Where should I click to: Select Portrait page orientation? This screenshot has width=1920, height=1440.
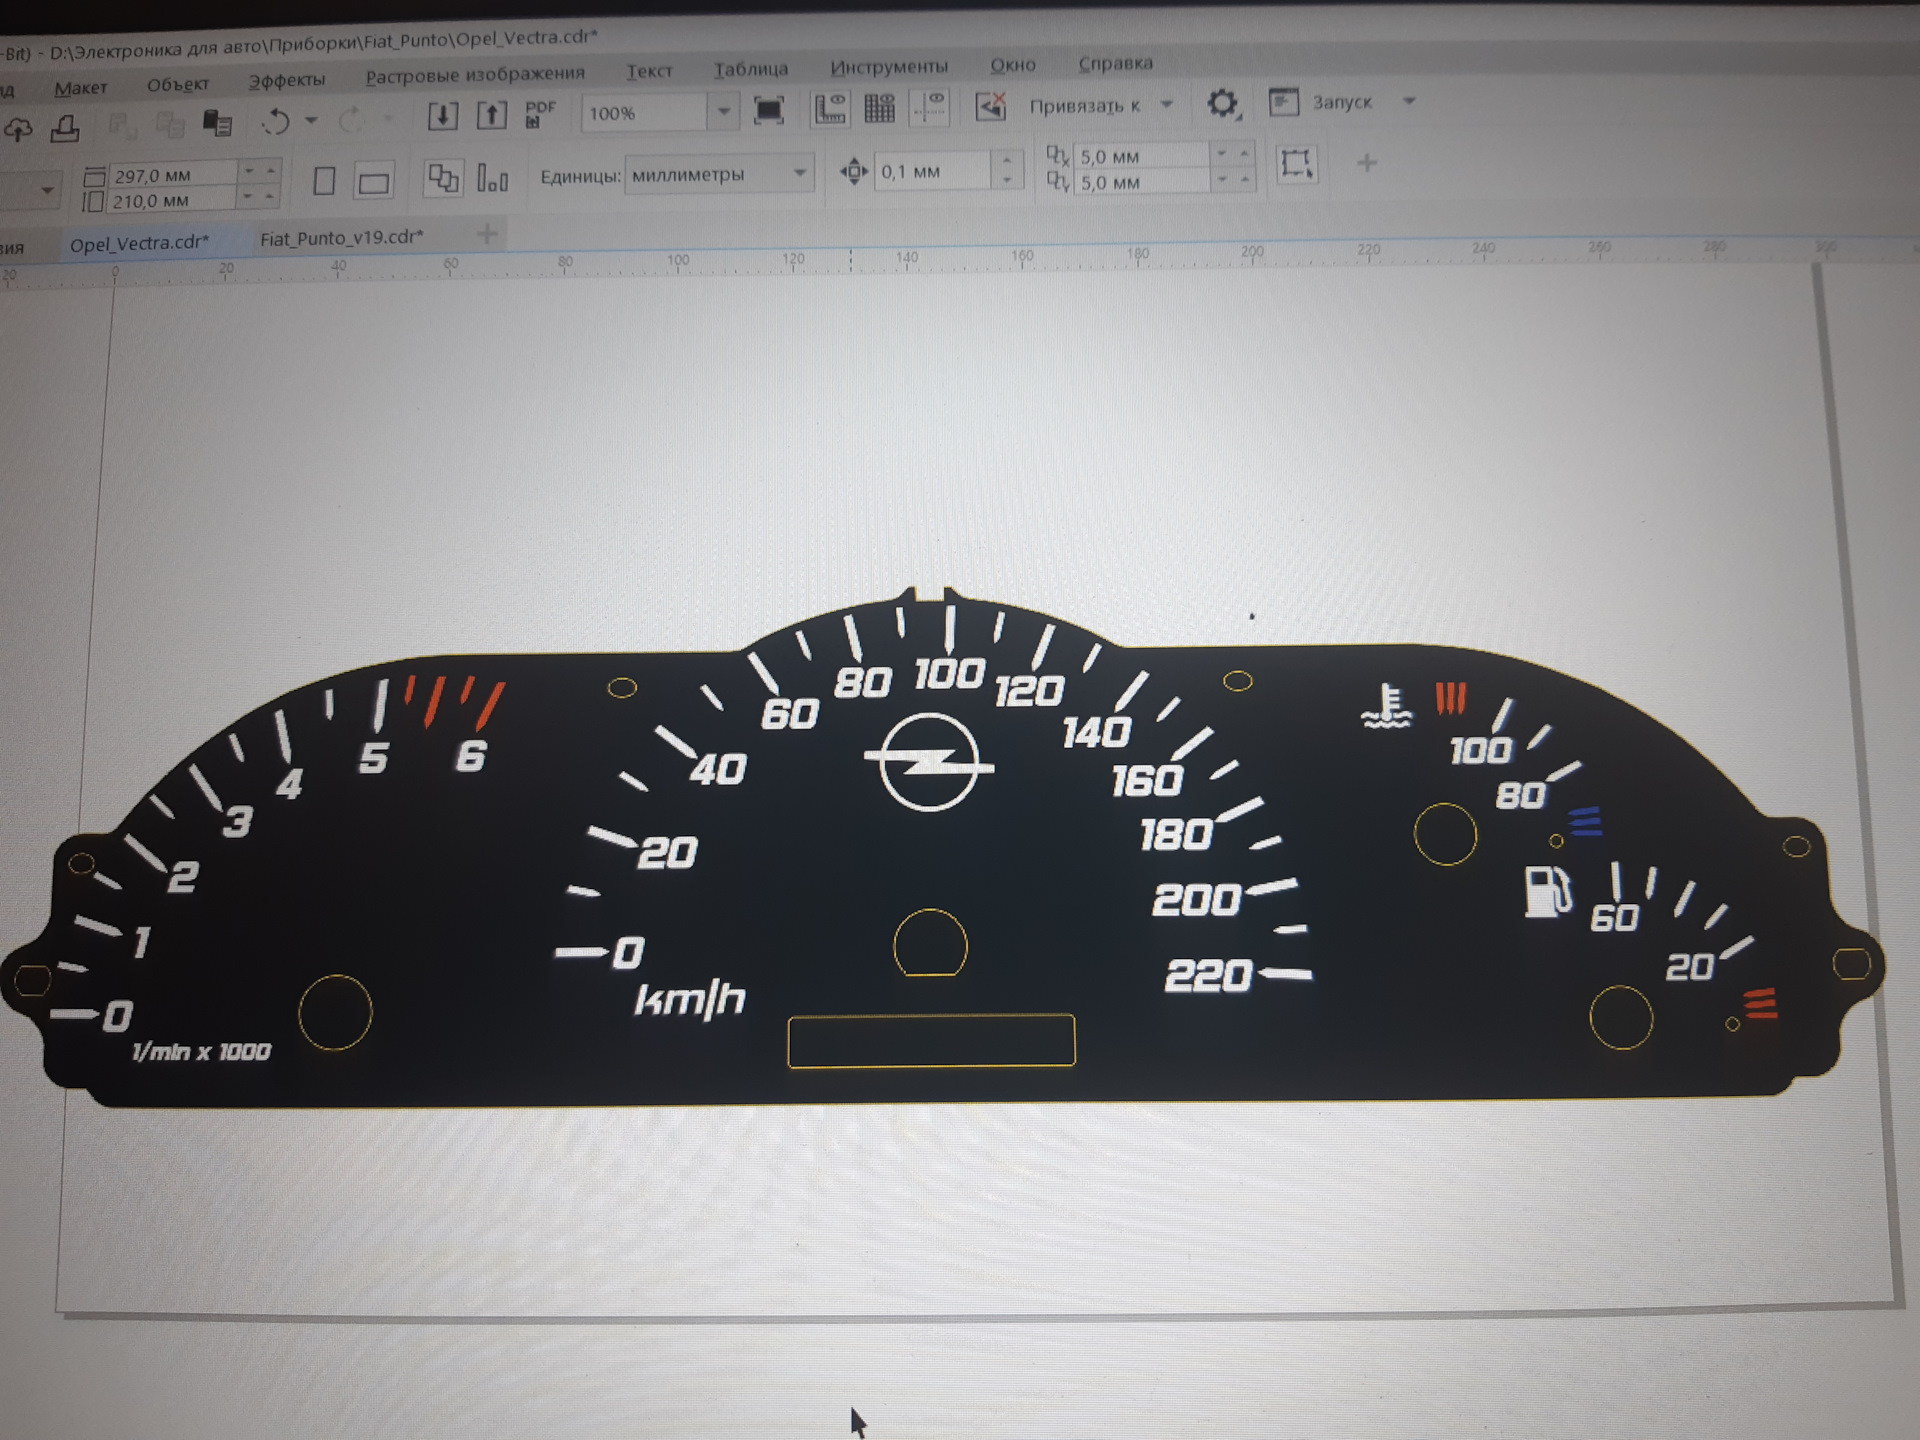(324, 181)
